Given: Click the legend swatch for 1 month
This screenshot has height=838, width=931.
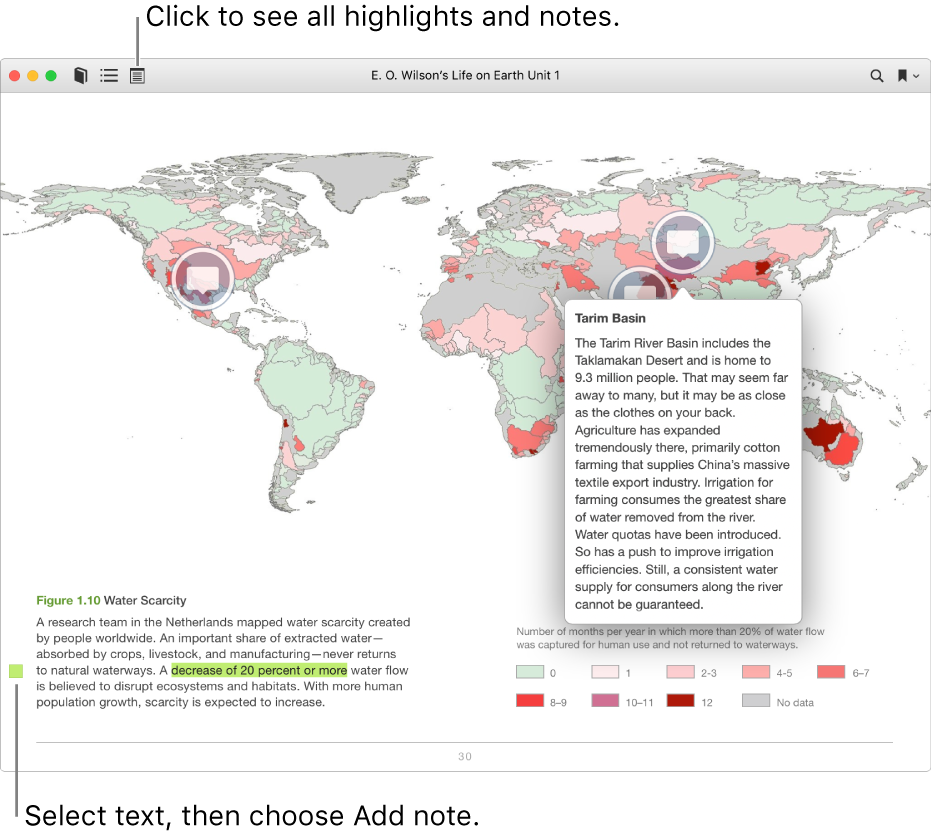Looking at the screenshot, I should (605, 672).
